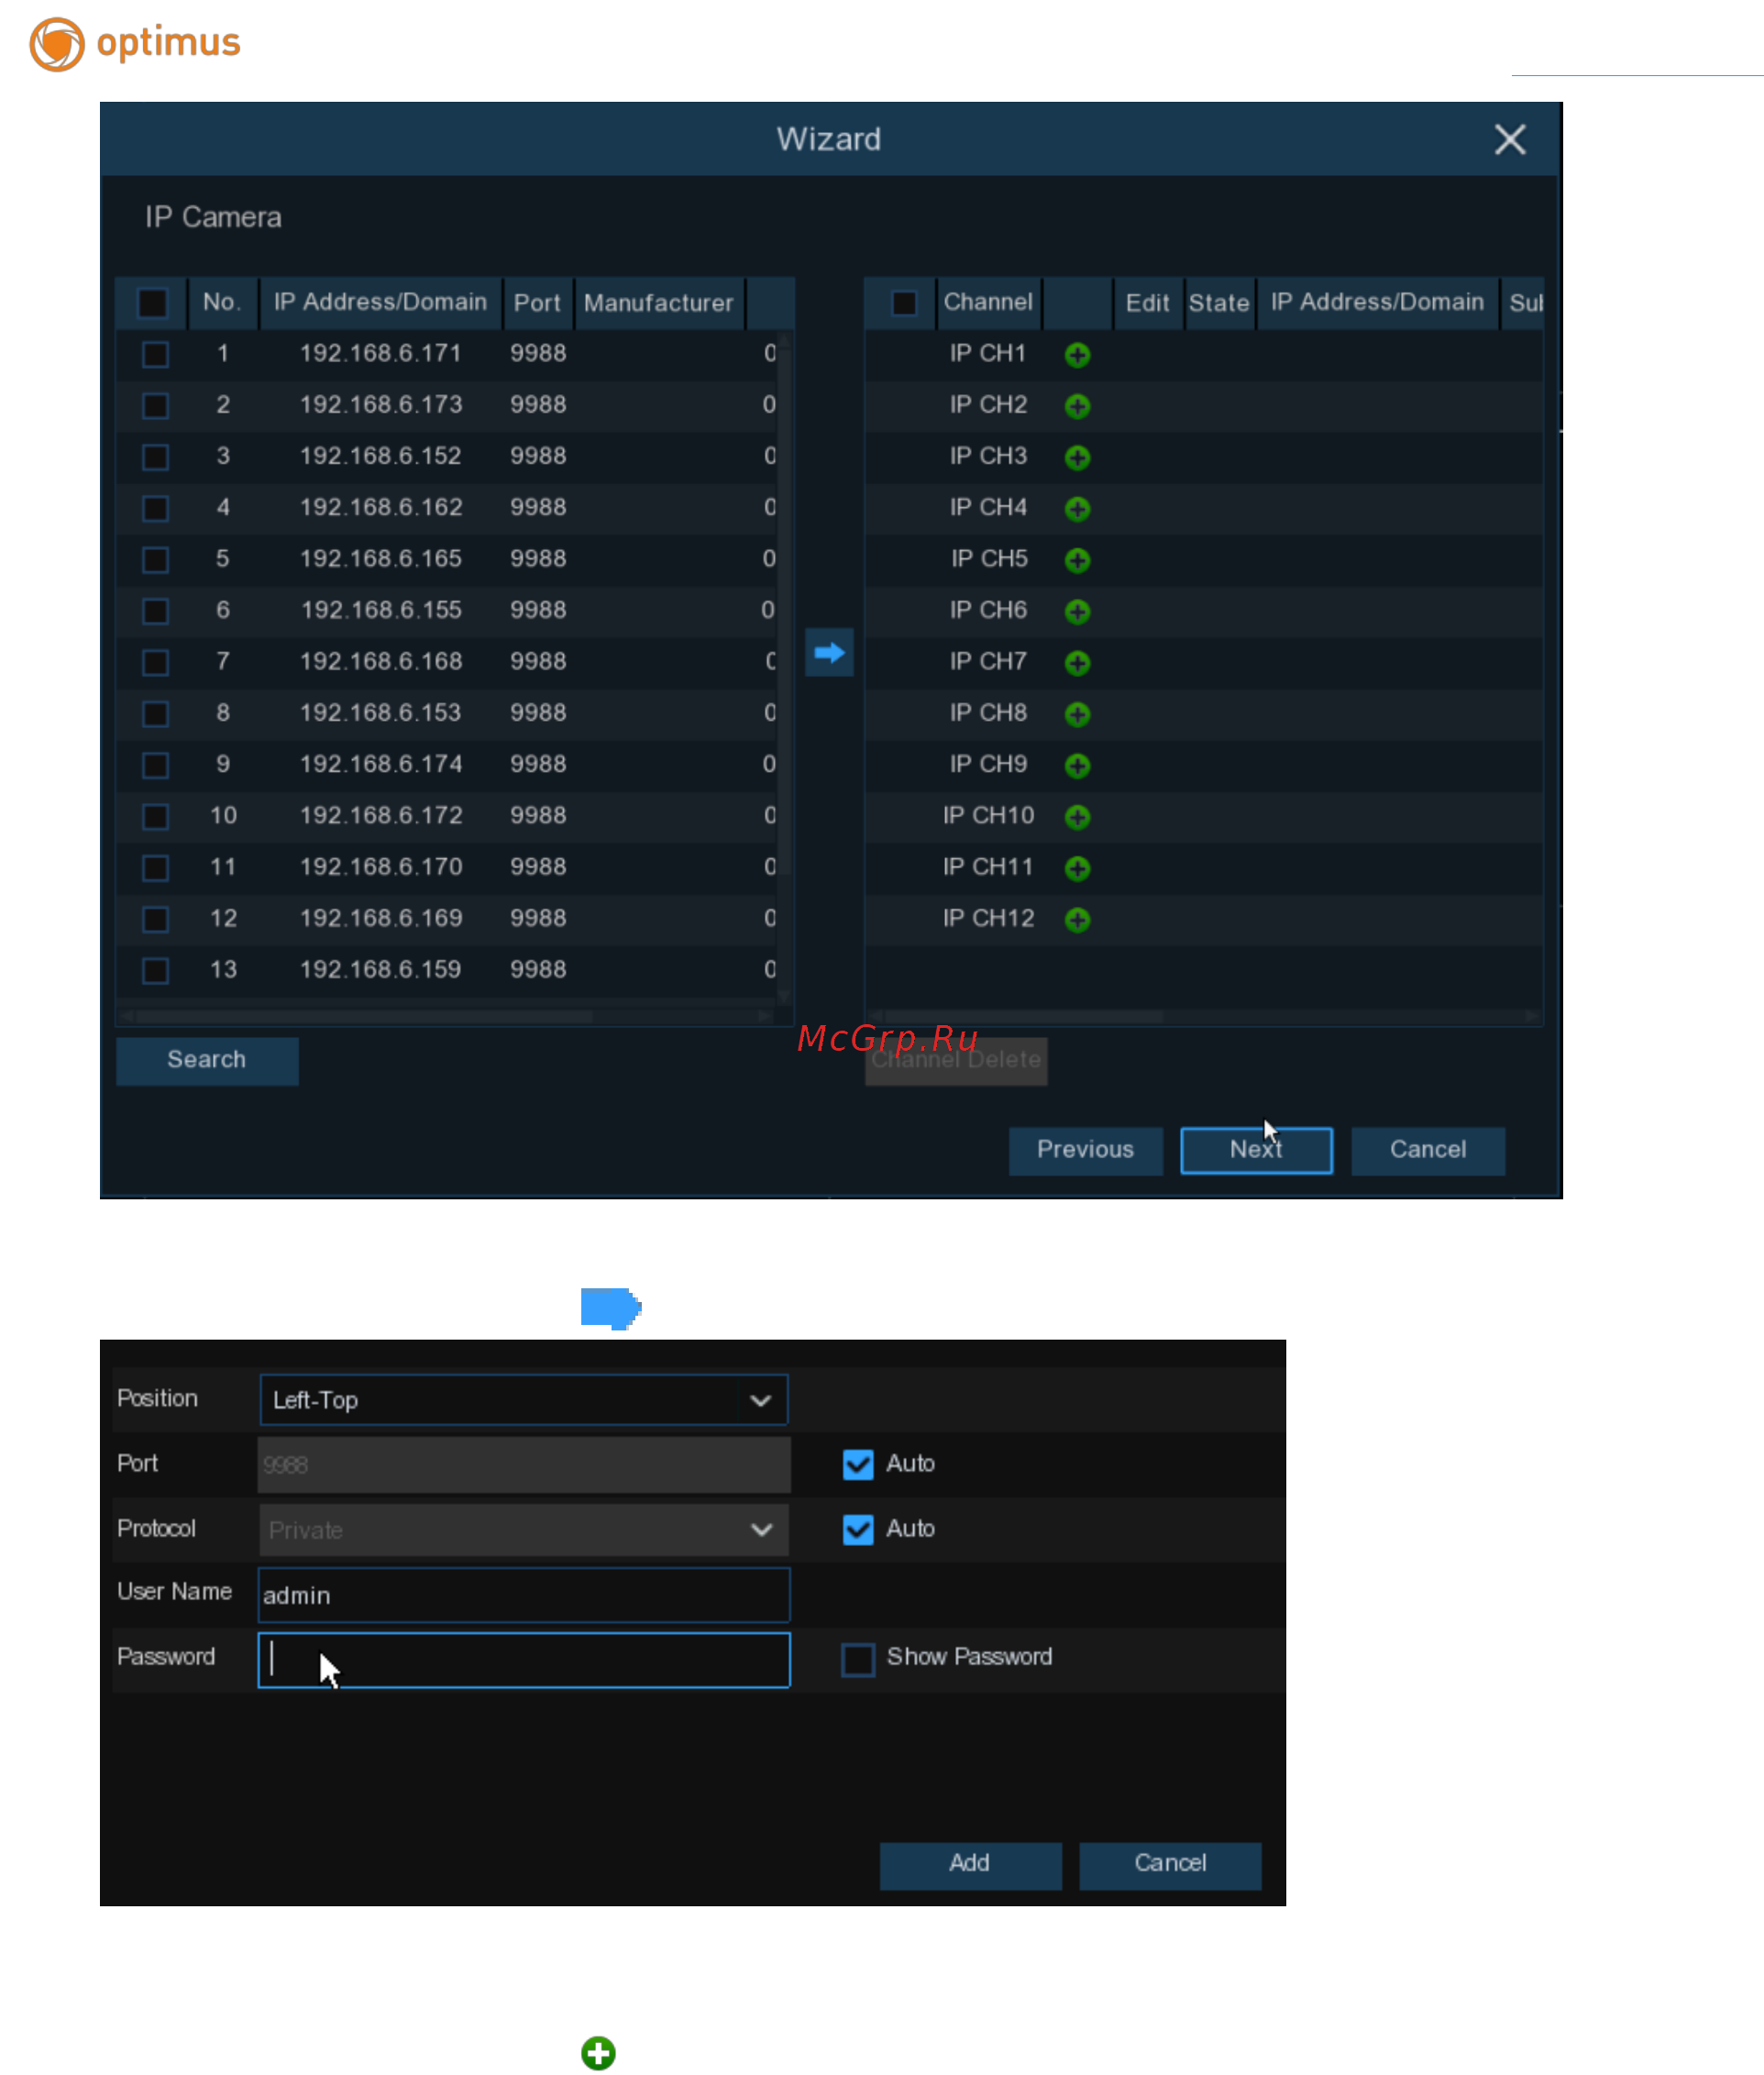The width and height of the screenshot is (1764, 2075).
Task: Add camera to IP CH2 channel
Action: pos(1077,406)
